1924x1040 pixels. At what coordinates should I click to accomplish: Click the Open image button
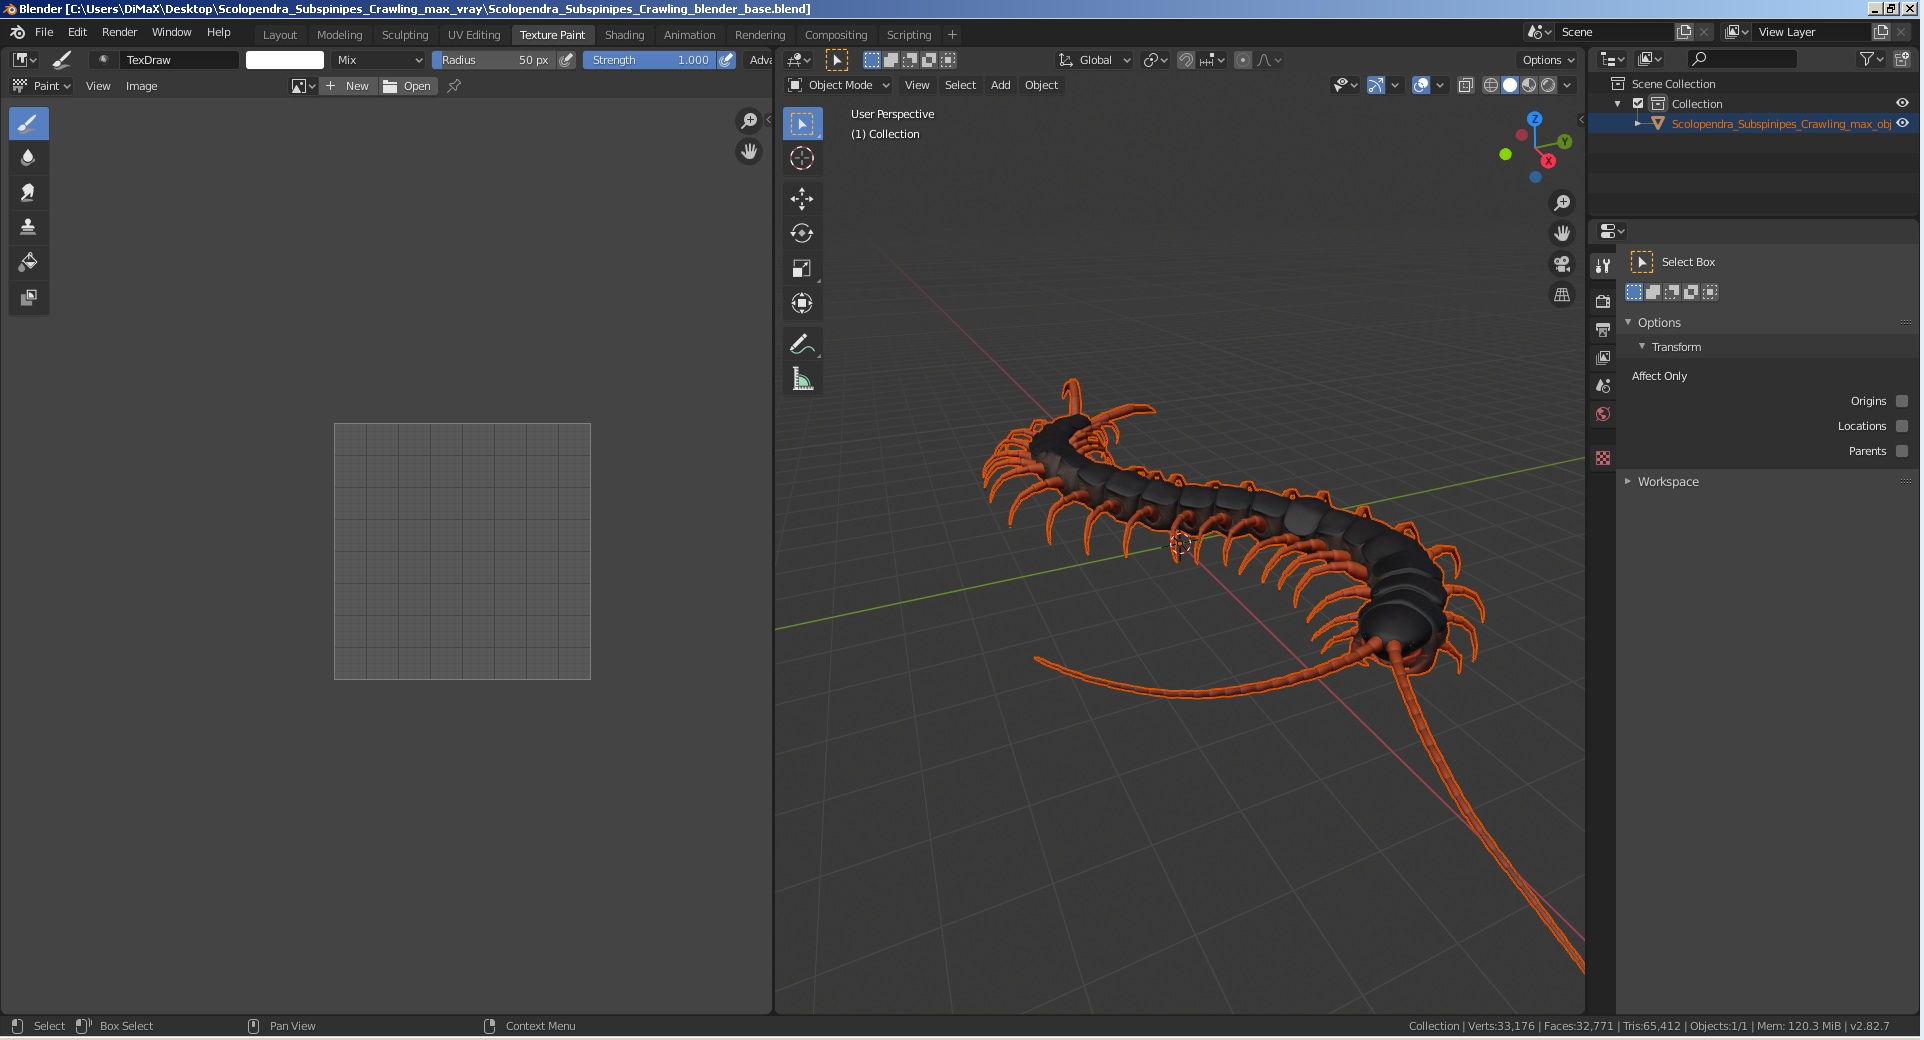point(407,86)
